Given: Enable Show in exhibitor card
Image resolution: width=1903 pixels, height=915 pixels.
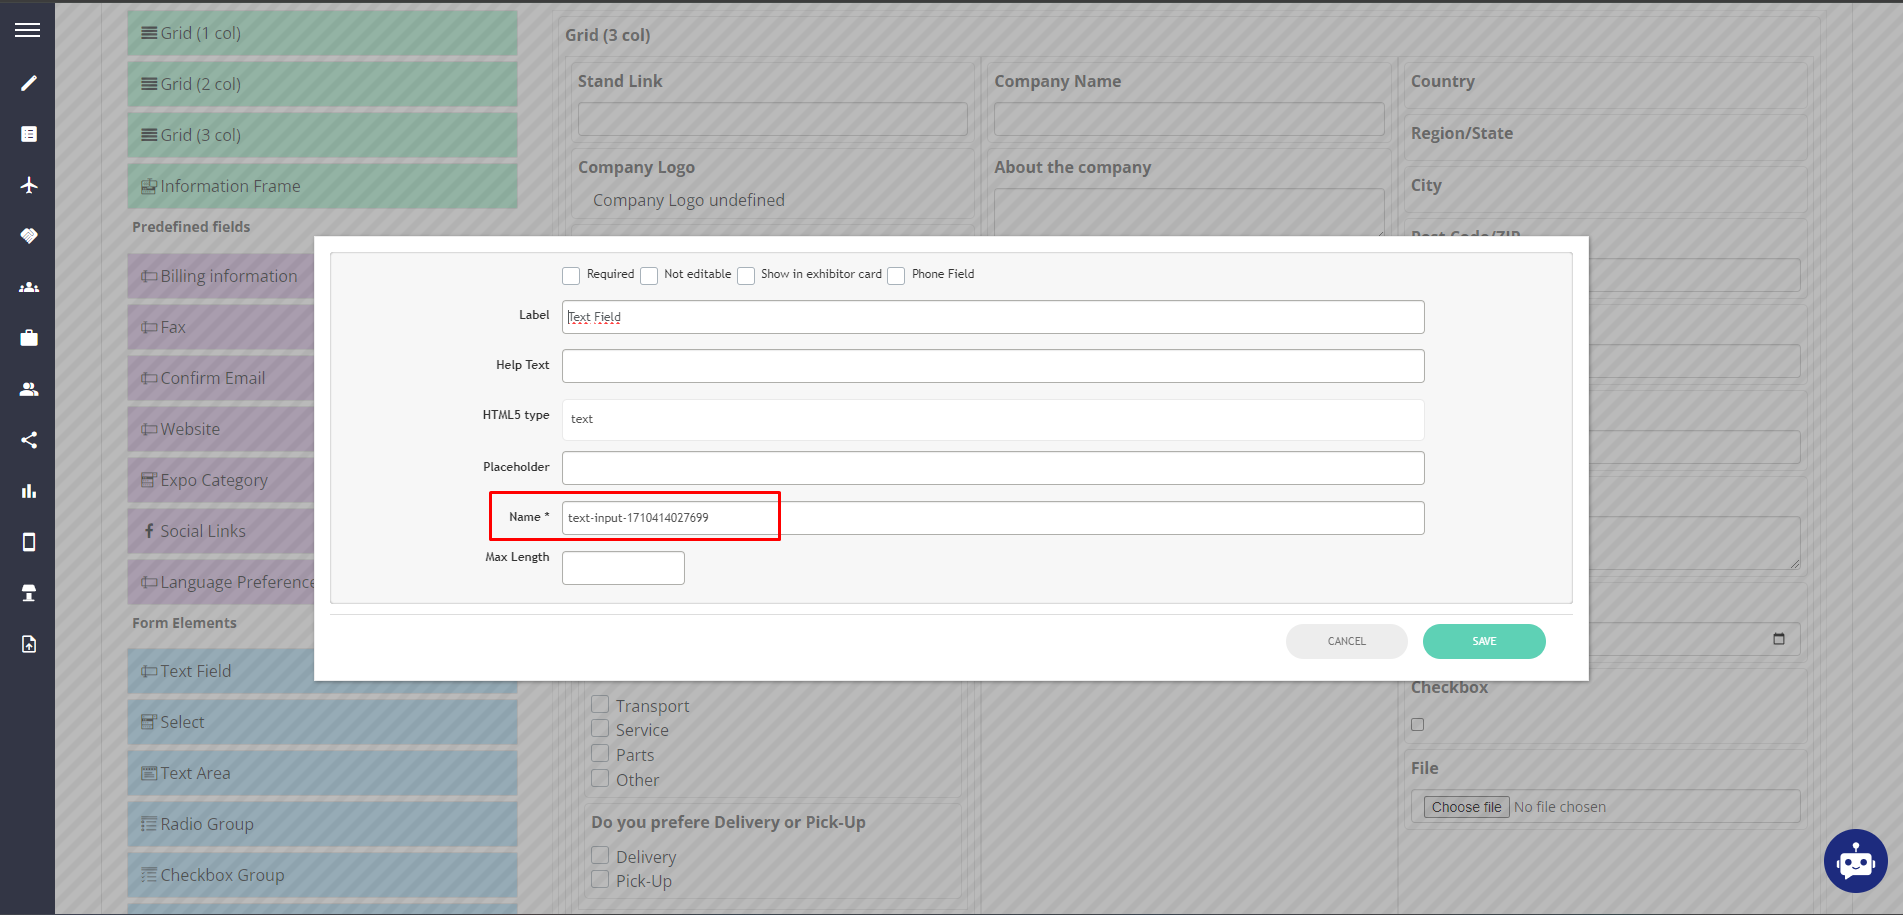Looking at the screenshot, I should [746, 275].
